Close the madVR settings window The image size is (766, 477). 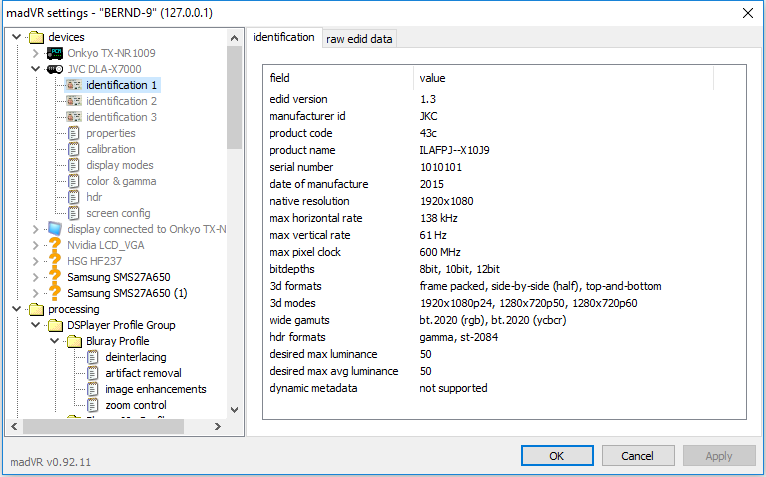(x=748, y=13)
